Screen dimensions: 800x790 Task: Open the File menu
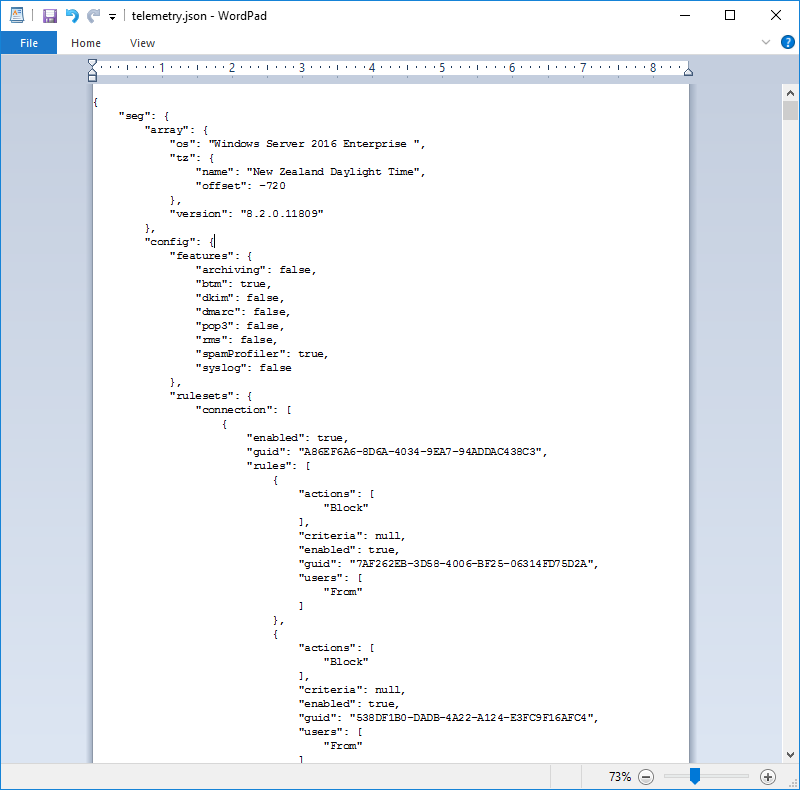click(29, 43)
